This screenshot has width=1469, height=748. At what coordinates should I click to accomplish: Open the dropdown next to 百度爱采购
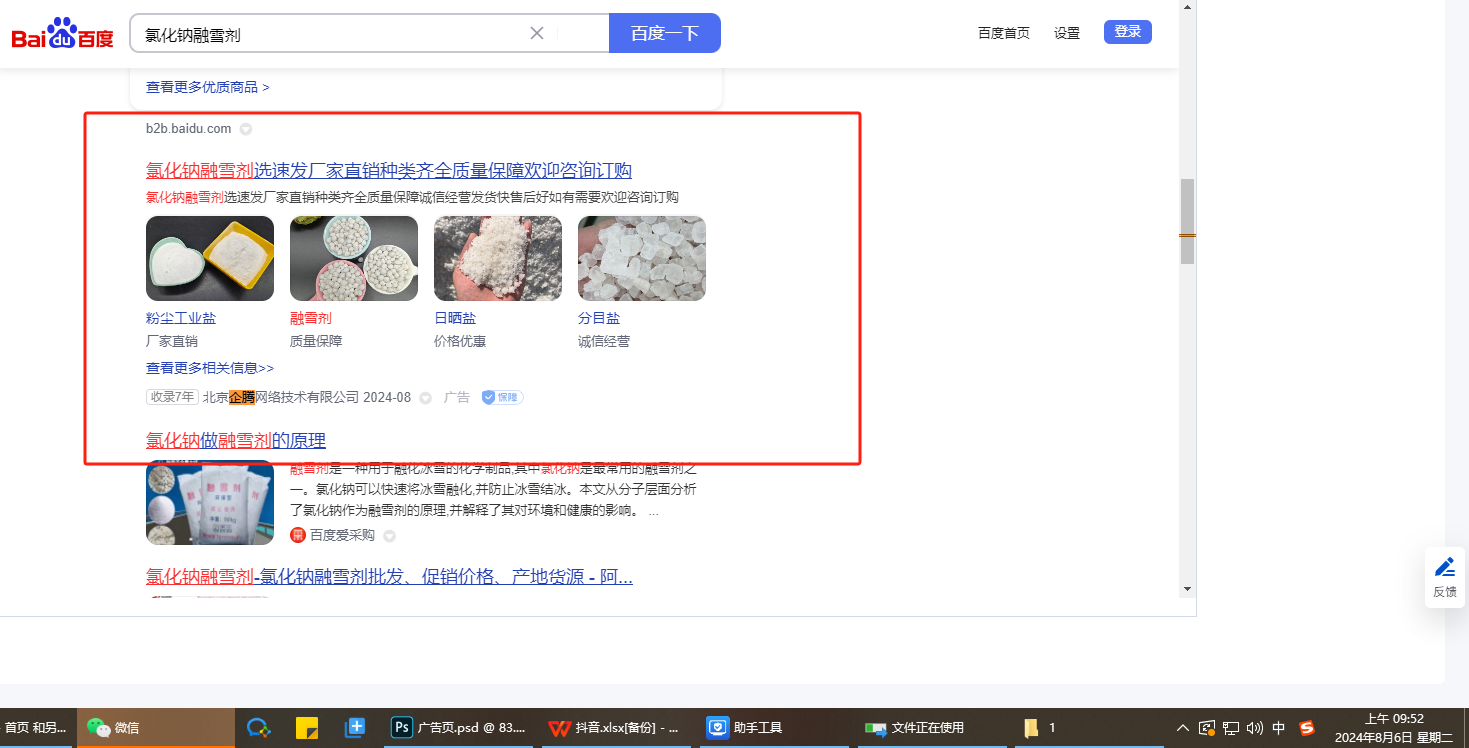(x=390, y=536)
